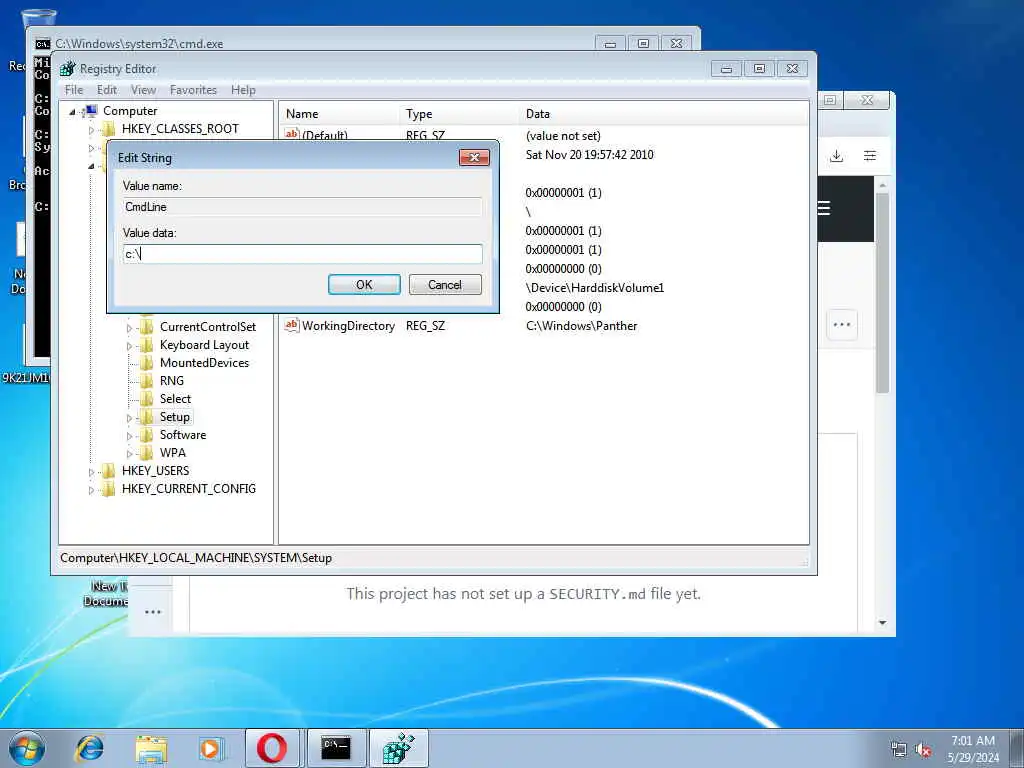Open the File menu in Registry Editor
1024x768 pixels.
(x=74, y=90)
